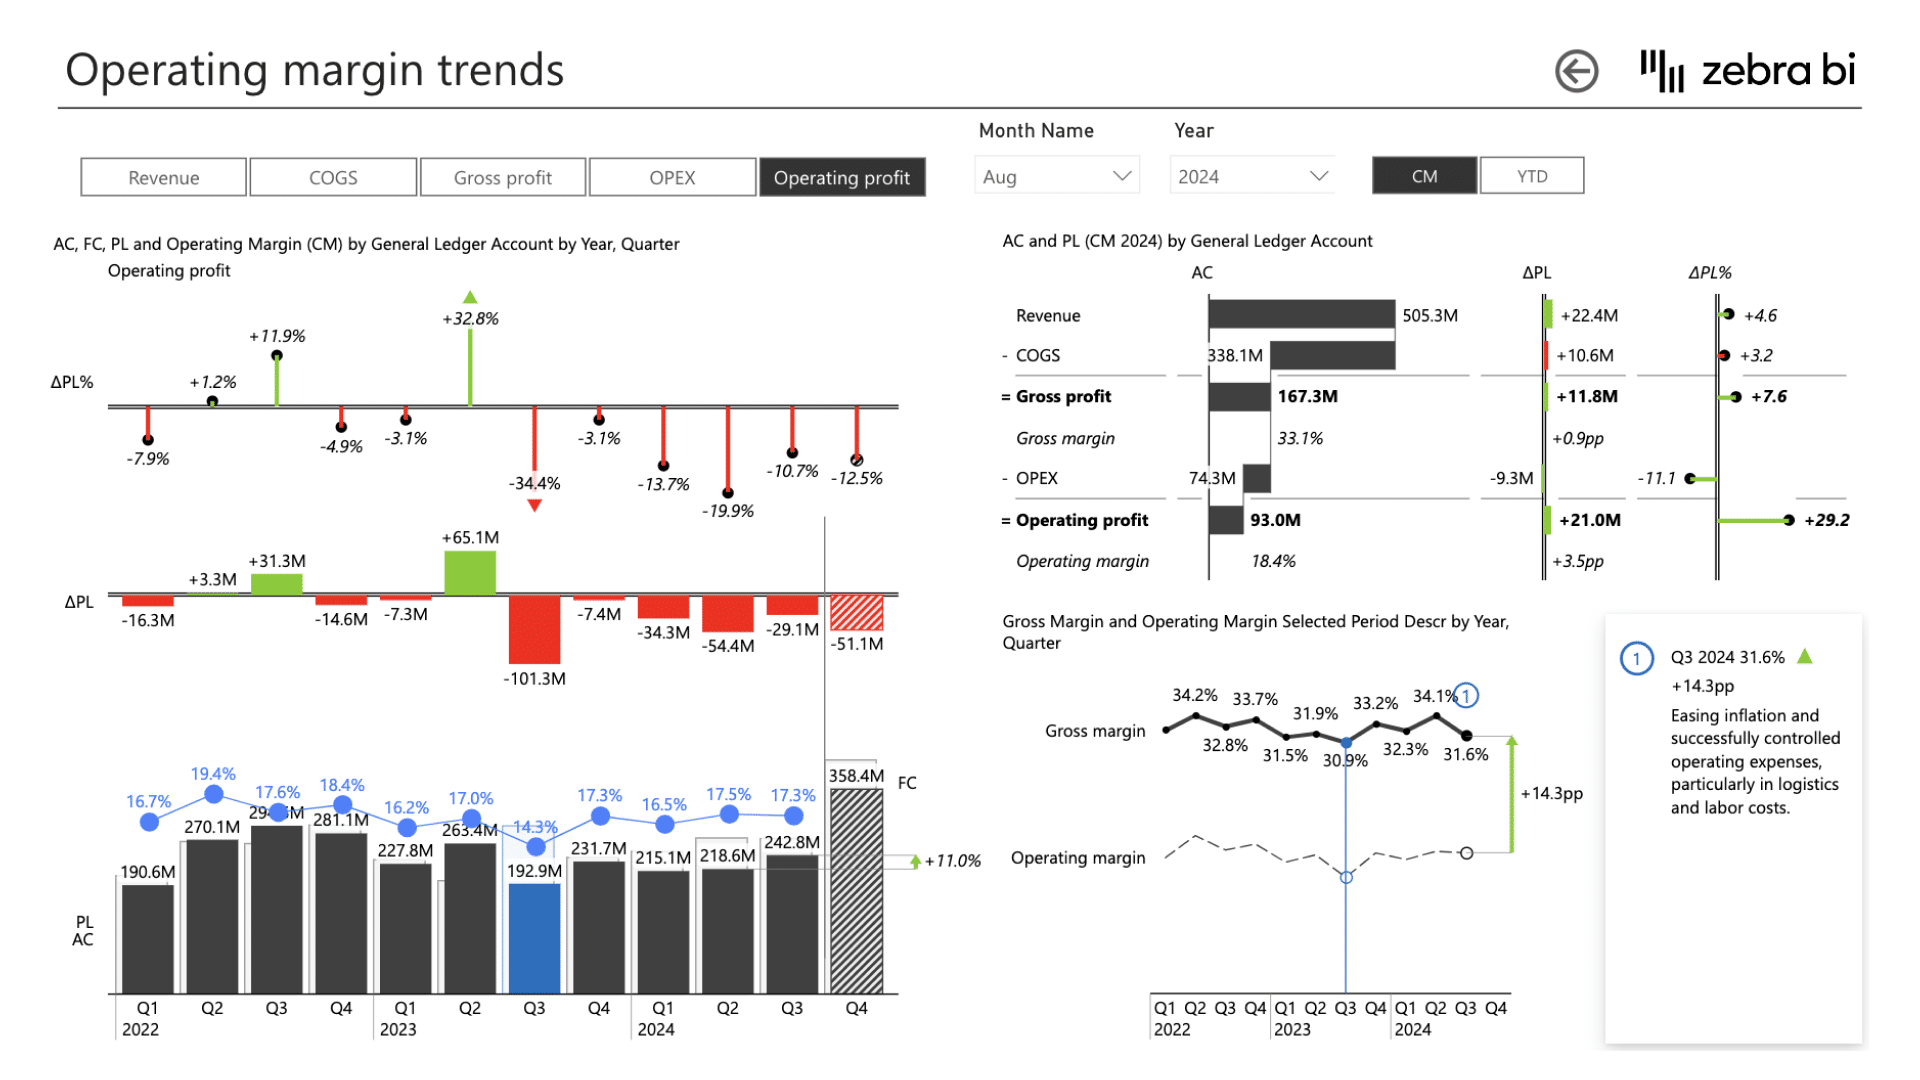The image size is (1920, 1080).
Task: Click the red down triangle below -34.4%
Action: click(x=535, y=506)
